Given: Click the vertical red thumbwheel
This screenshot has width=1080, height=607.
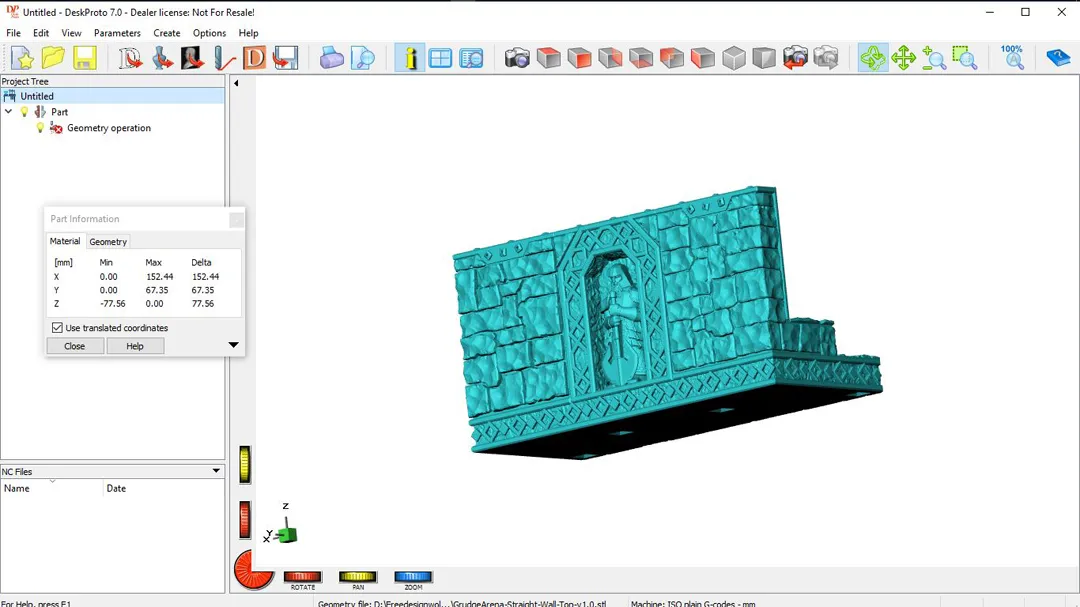Looking at the screenshot, I should 245,519.
